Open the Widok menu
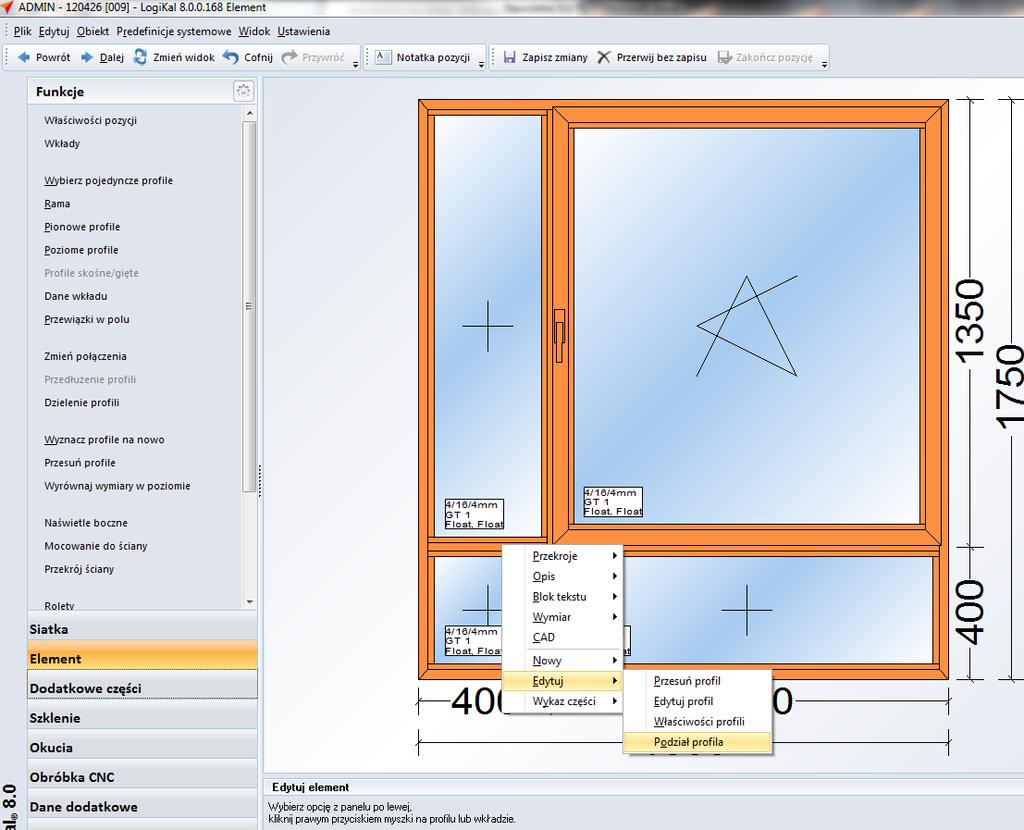The width and height of the screenshot is (1024, 830). coord(254,31)
